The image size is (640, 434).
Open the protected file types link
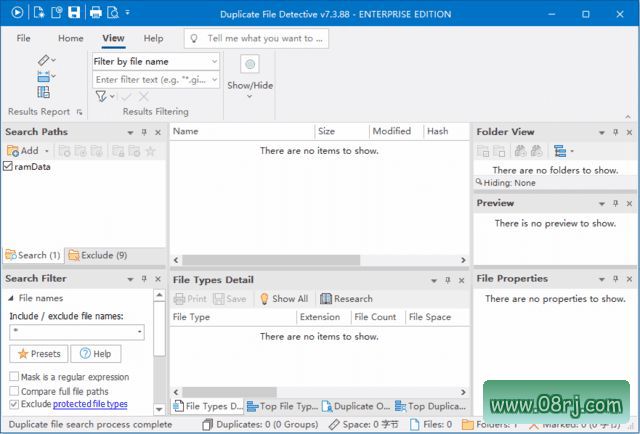tap(90, 404)
